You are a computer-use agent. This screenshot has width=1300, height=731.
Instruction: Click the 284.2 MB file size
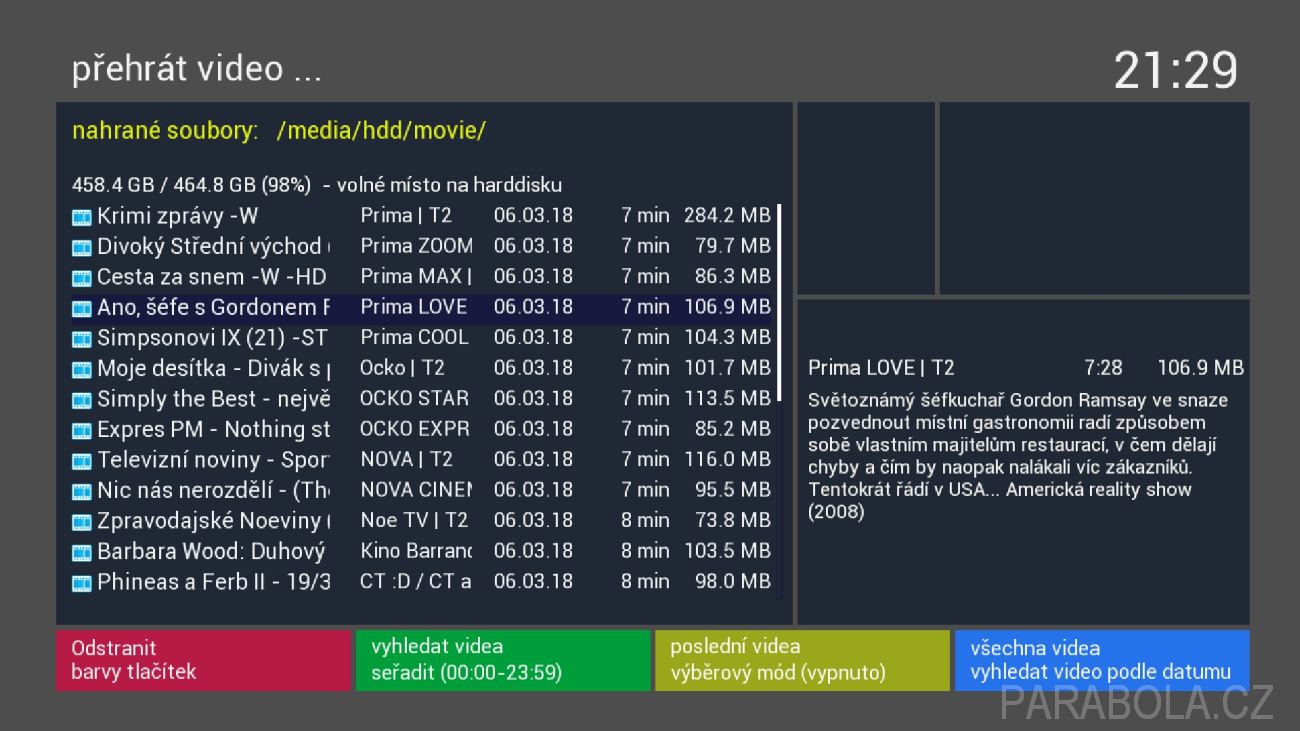click(x=727, y=216)
